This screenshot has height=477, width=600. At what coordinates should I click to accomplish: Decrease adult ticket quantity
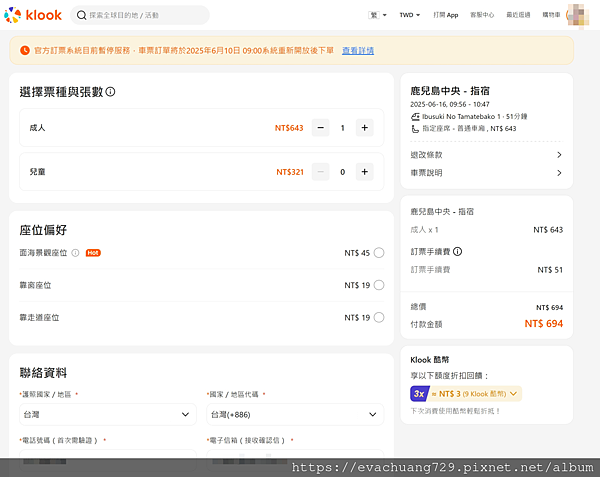[321, 128]
